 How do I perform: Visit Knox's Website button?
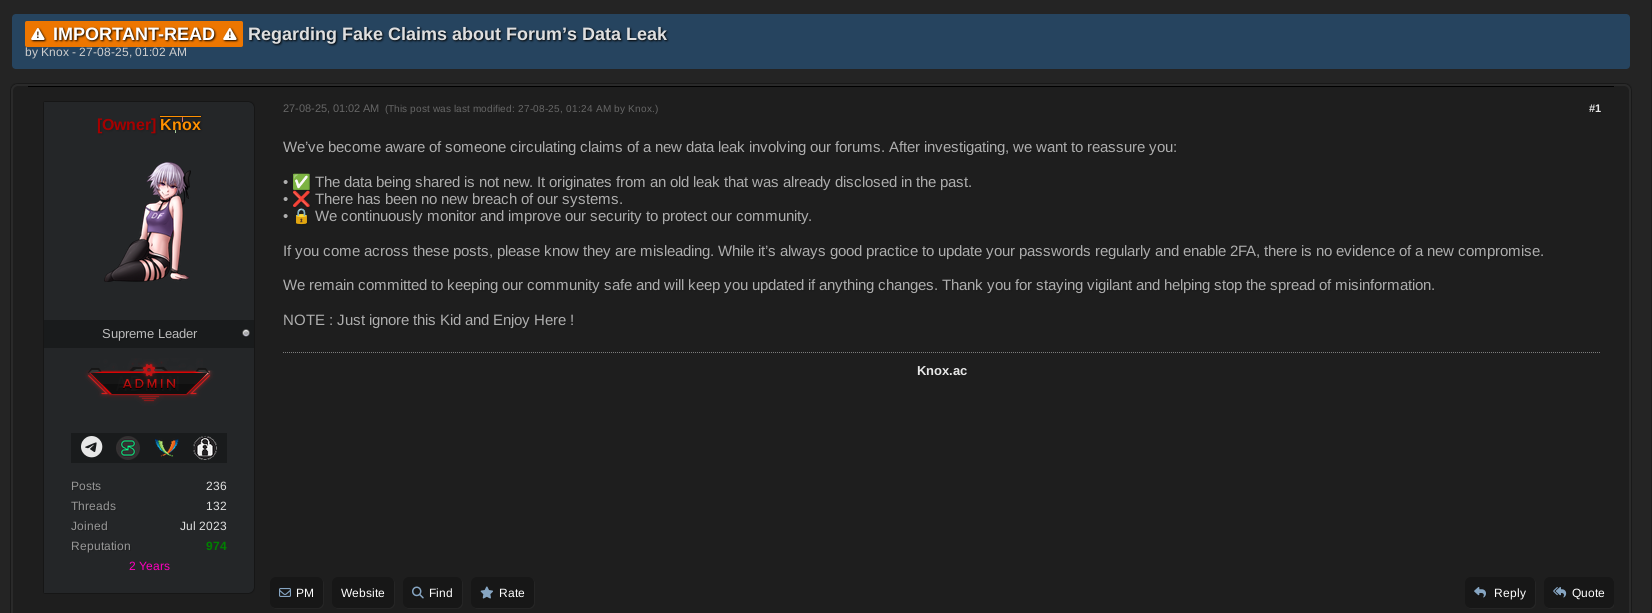pos(362,593)
